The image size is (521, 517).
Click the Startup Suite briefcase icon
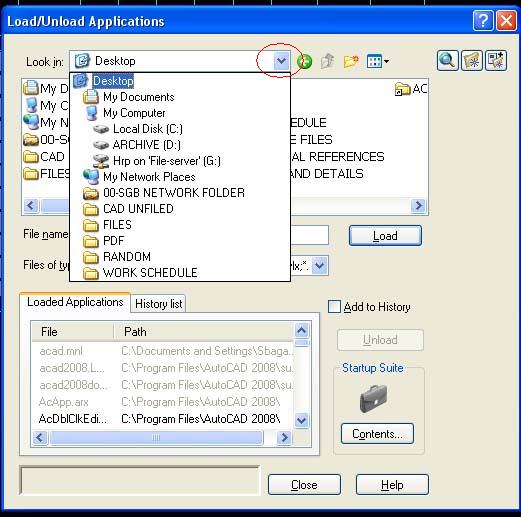374,398
